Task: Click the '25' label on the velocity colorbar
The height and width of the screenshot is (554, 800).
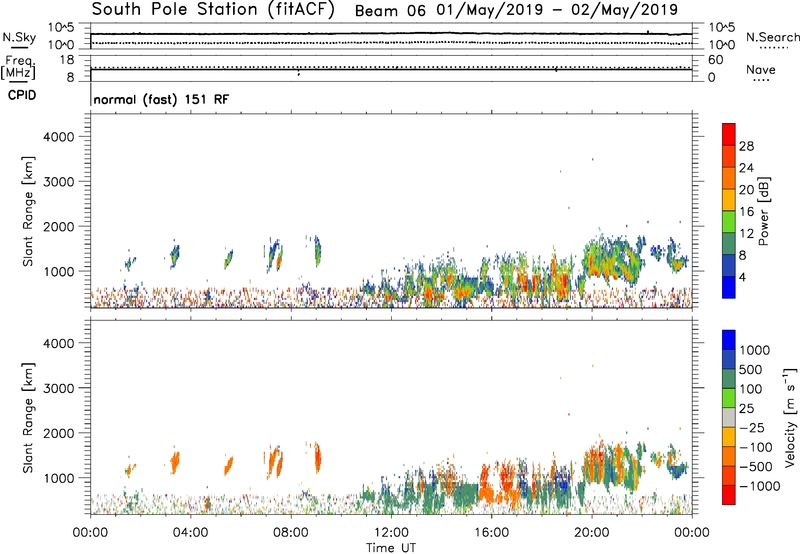Action: (x=747, y=408)
